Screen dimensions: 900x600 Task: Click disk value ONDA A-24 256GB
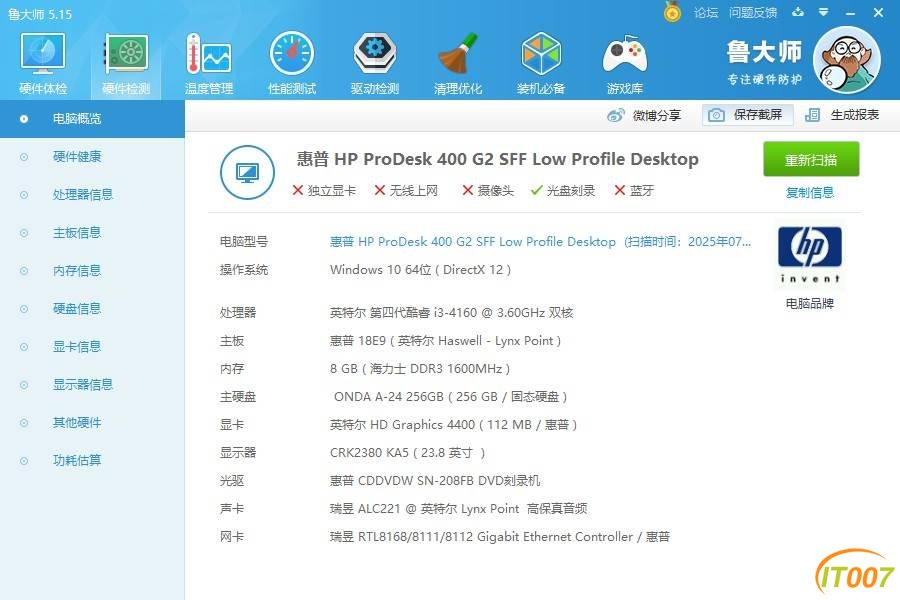(451, 397)
